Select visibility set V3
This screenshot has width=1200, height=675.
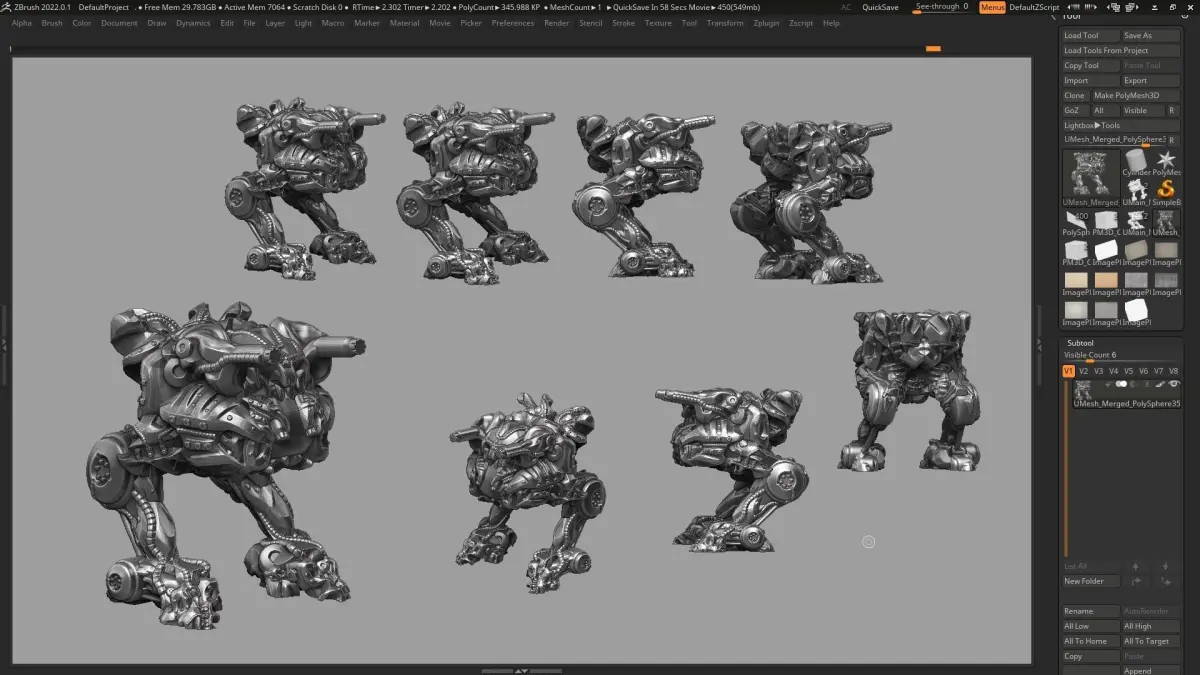click(x=1098, y=371)
